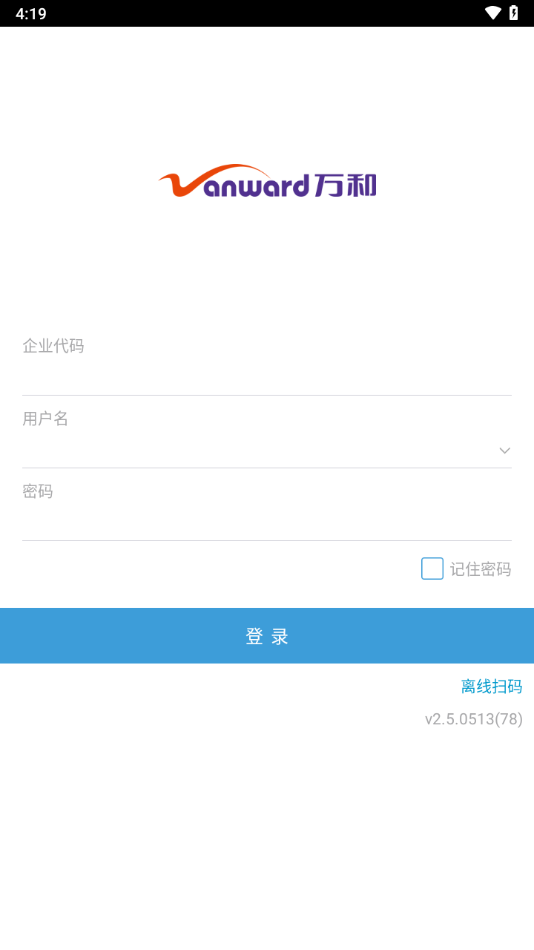Click the purple 'anward' logo text
The image size is (534, 950).
click(x=256, y=186)
